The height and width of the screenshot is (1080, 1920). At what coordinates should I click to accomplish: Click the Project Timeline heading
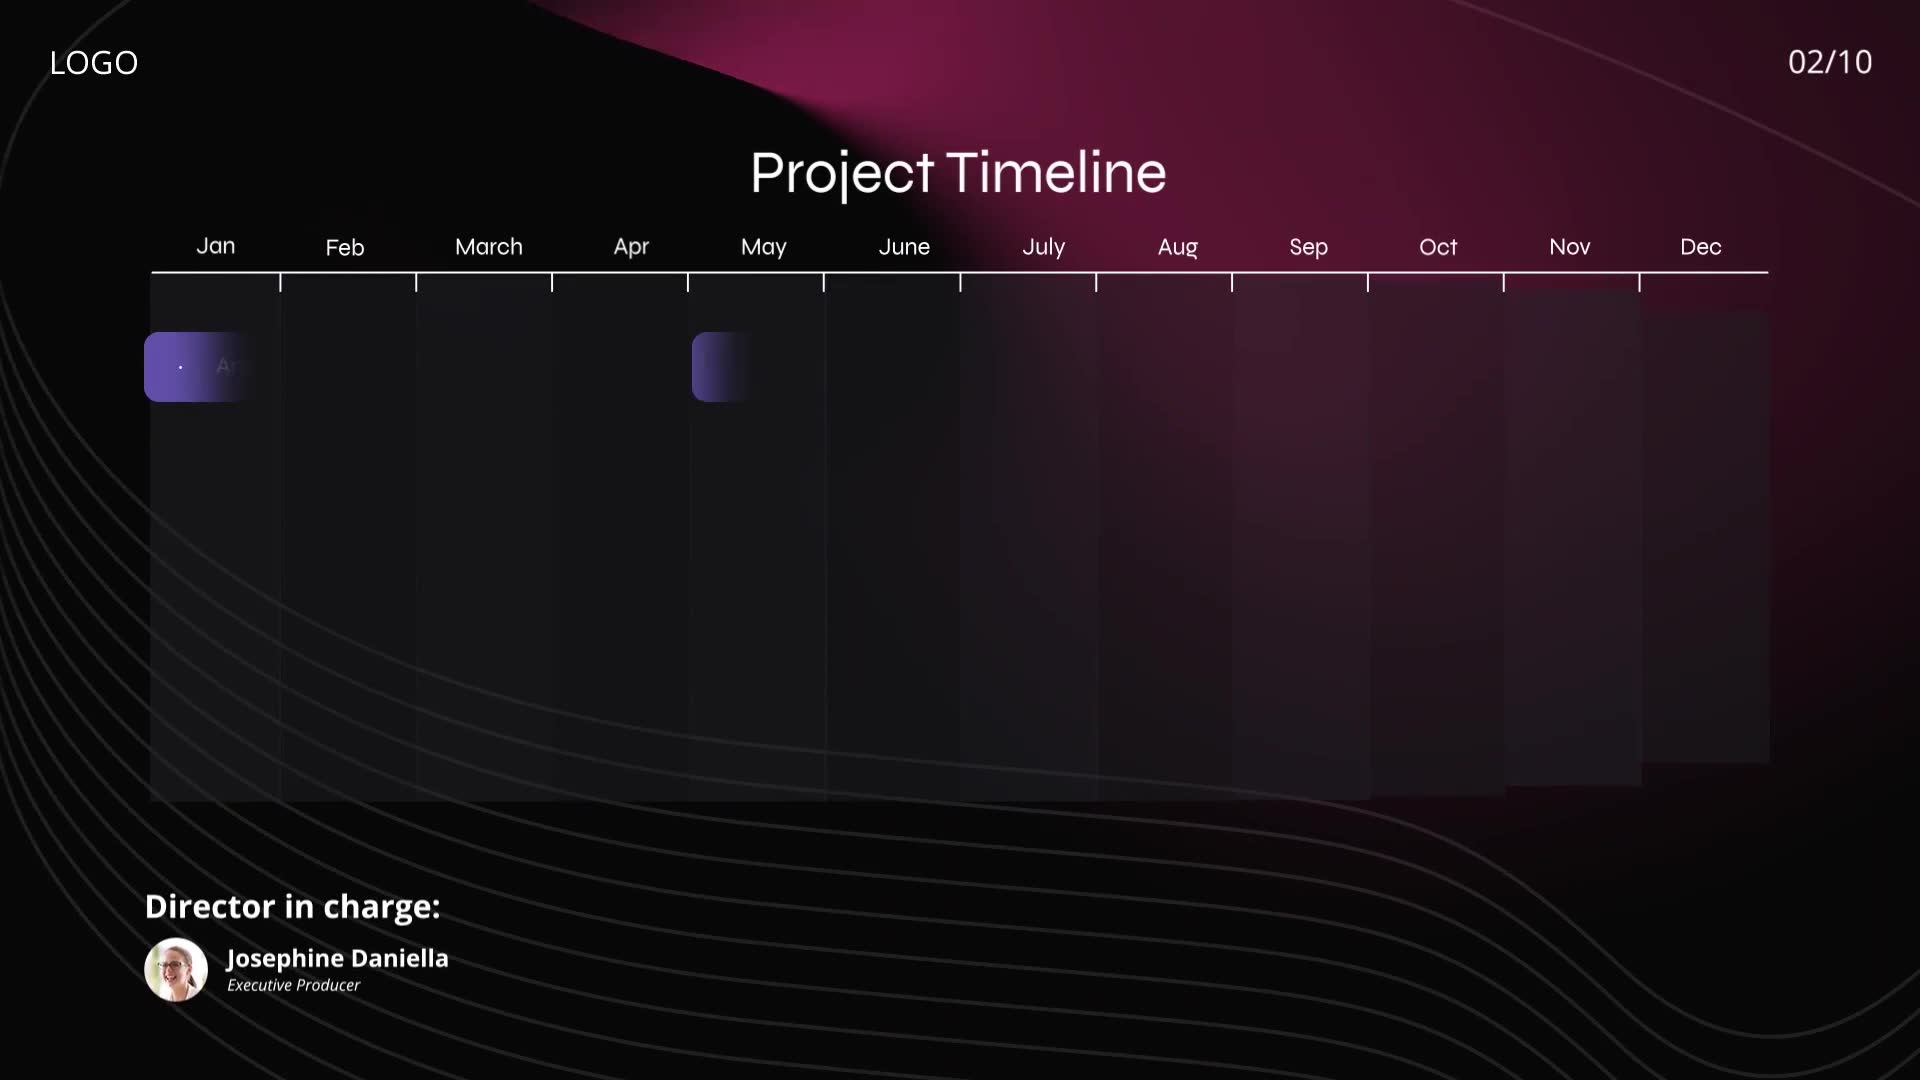coord(957,173)
